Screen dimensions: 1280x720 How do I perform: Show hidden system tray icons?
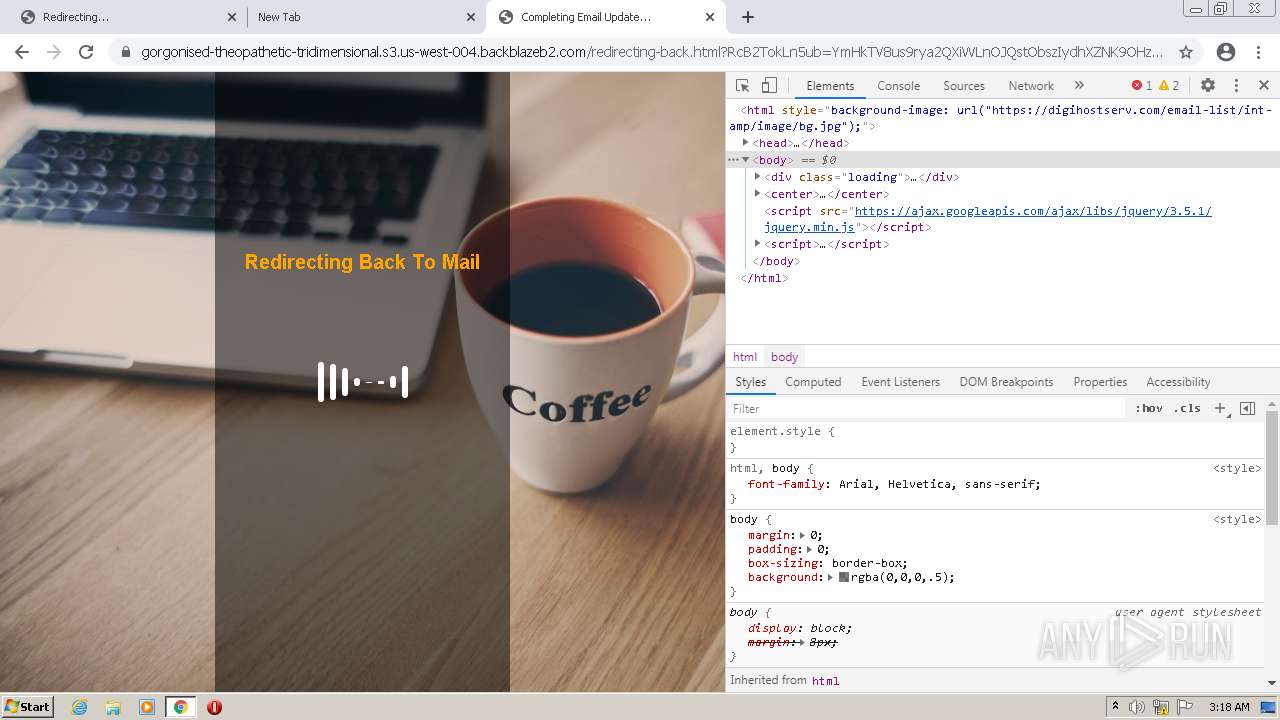point(1115,707)
